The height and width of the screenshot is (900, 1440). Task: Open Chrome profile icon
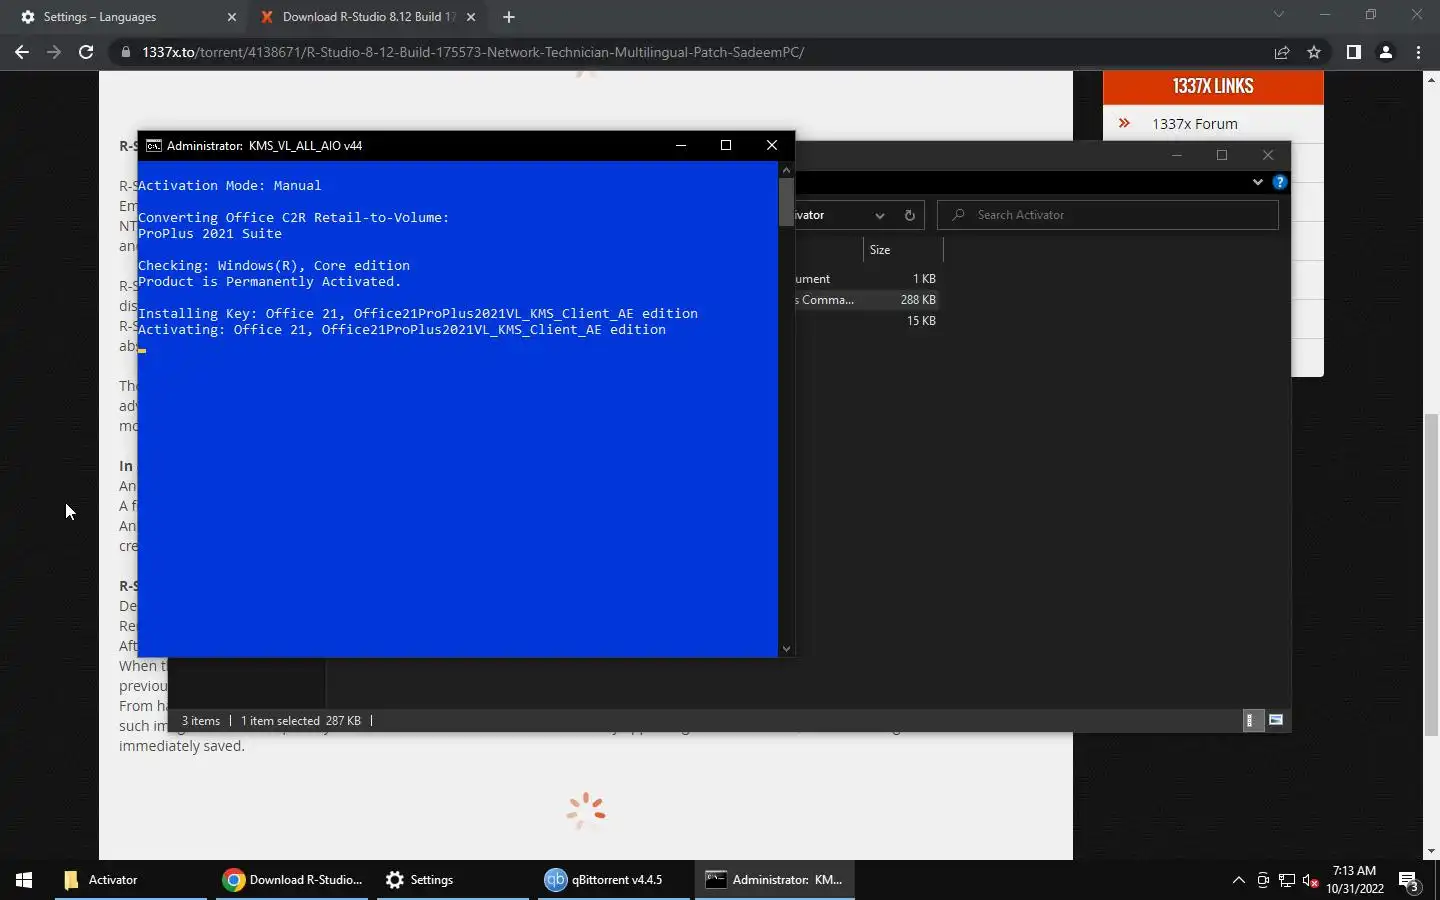click(x=1386, y=52)
